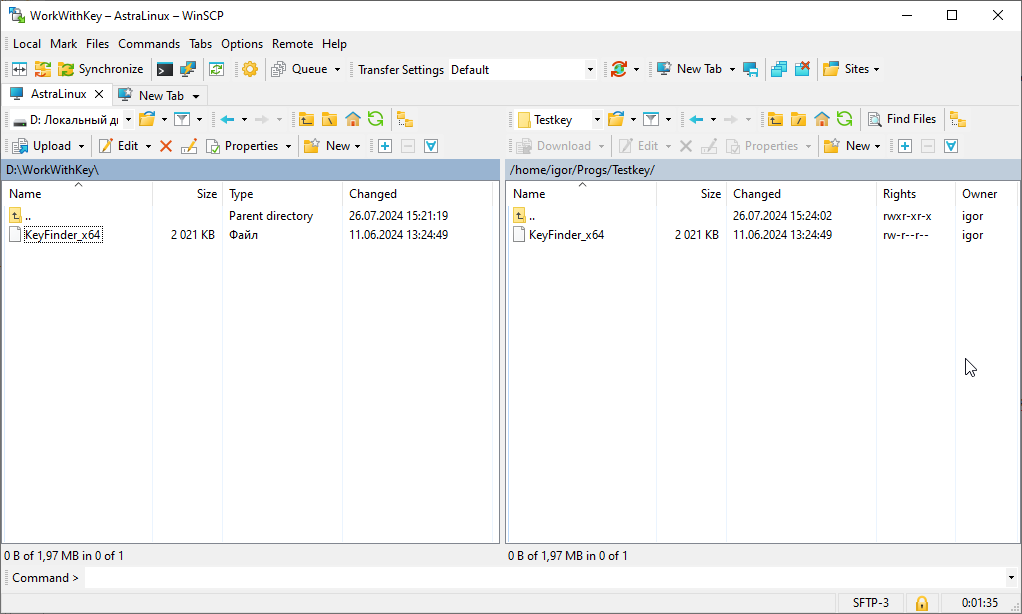Refresh the remote panel directory
This screenshot has height=614, width=1022.
click(845, 119)
